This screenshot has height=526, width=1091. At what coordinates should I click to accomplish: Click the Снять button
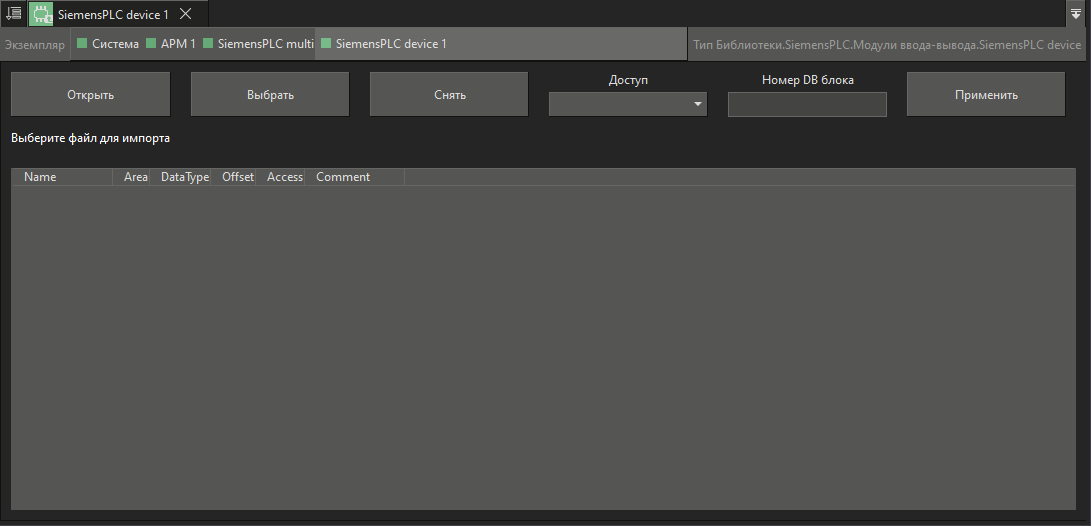click(x=449, y=95)
